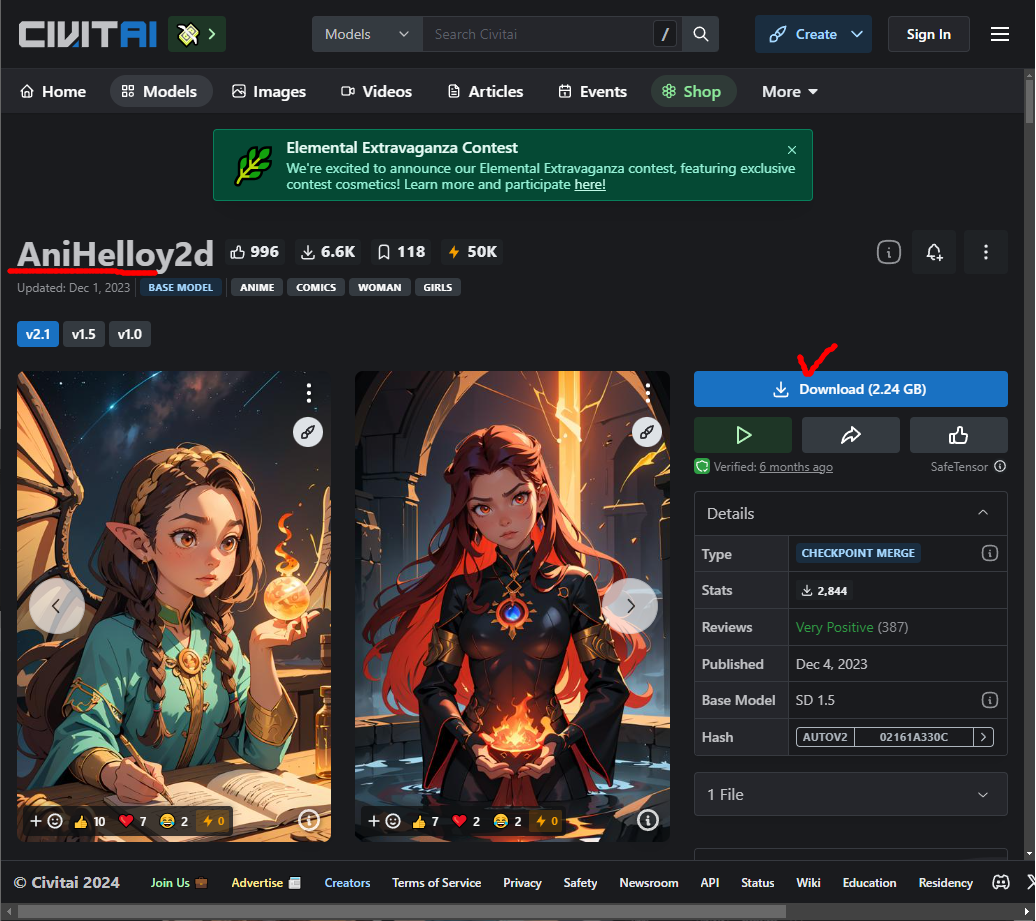Click the 118 bookmark stat
Screen dimensions: 1036x921
click(402, 252)
